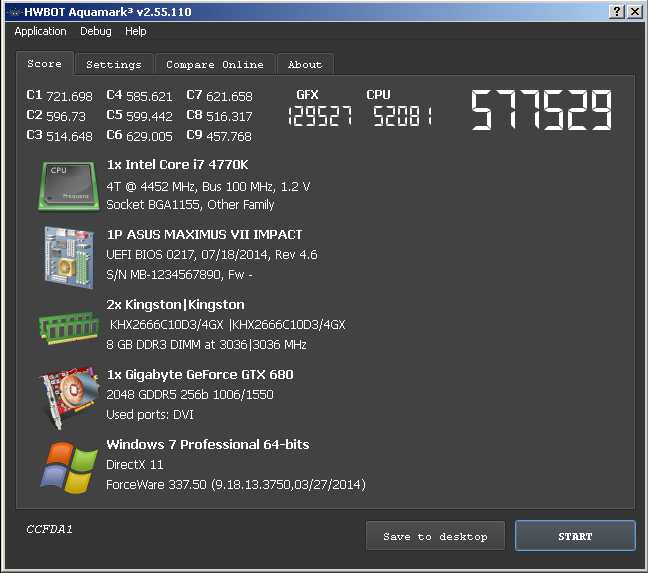
Task: Open the Debug menu
Action: (x=96, y=32)
